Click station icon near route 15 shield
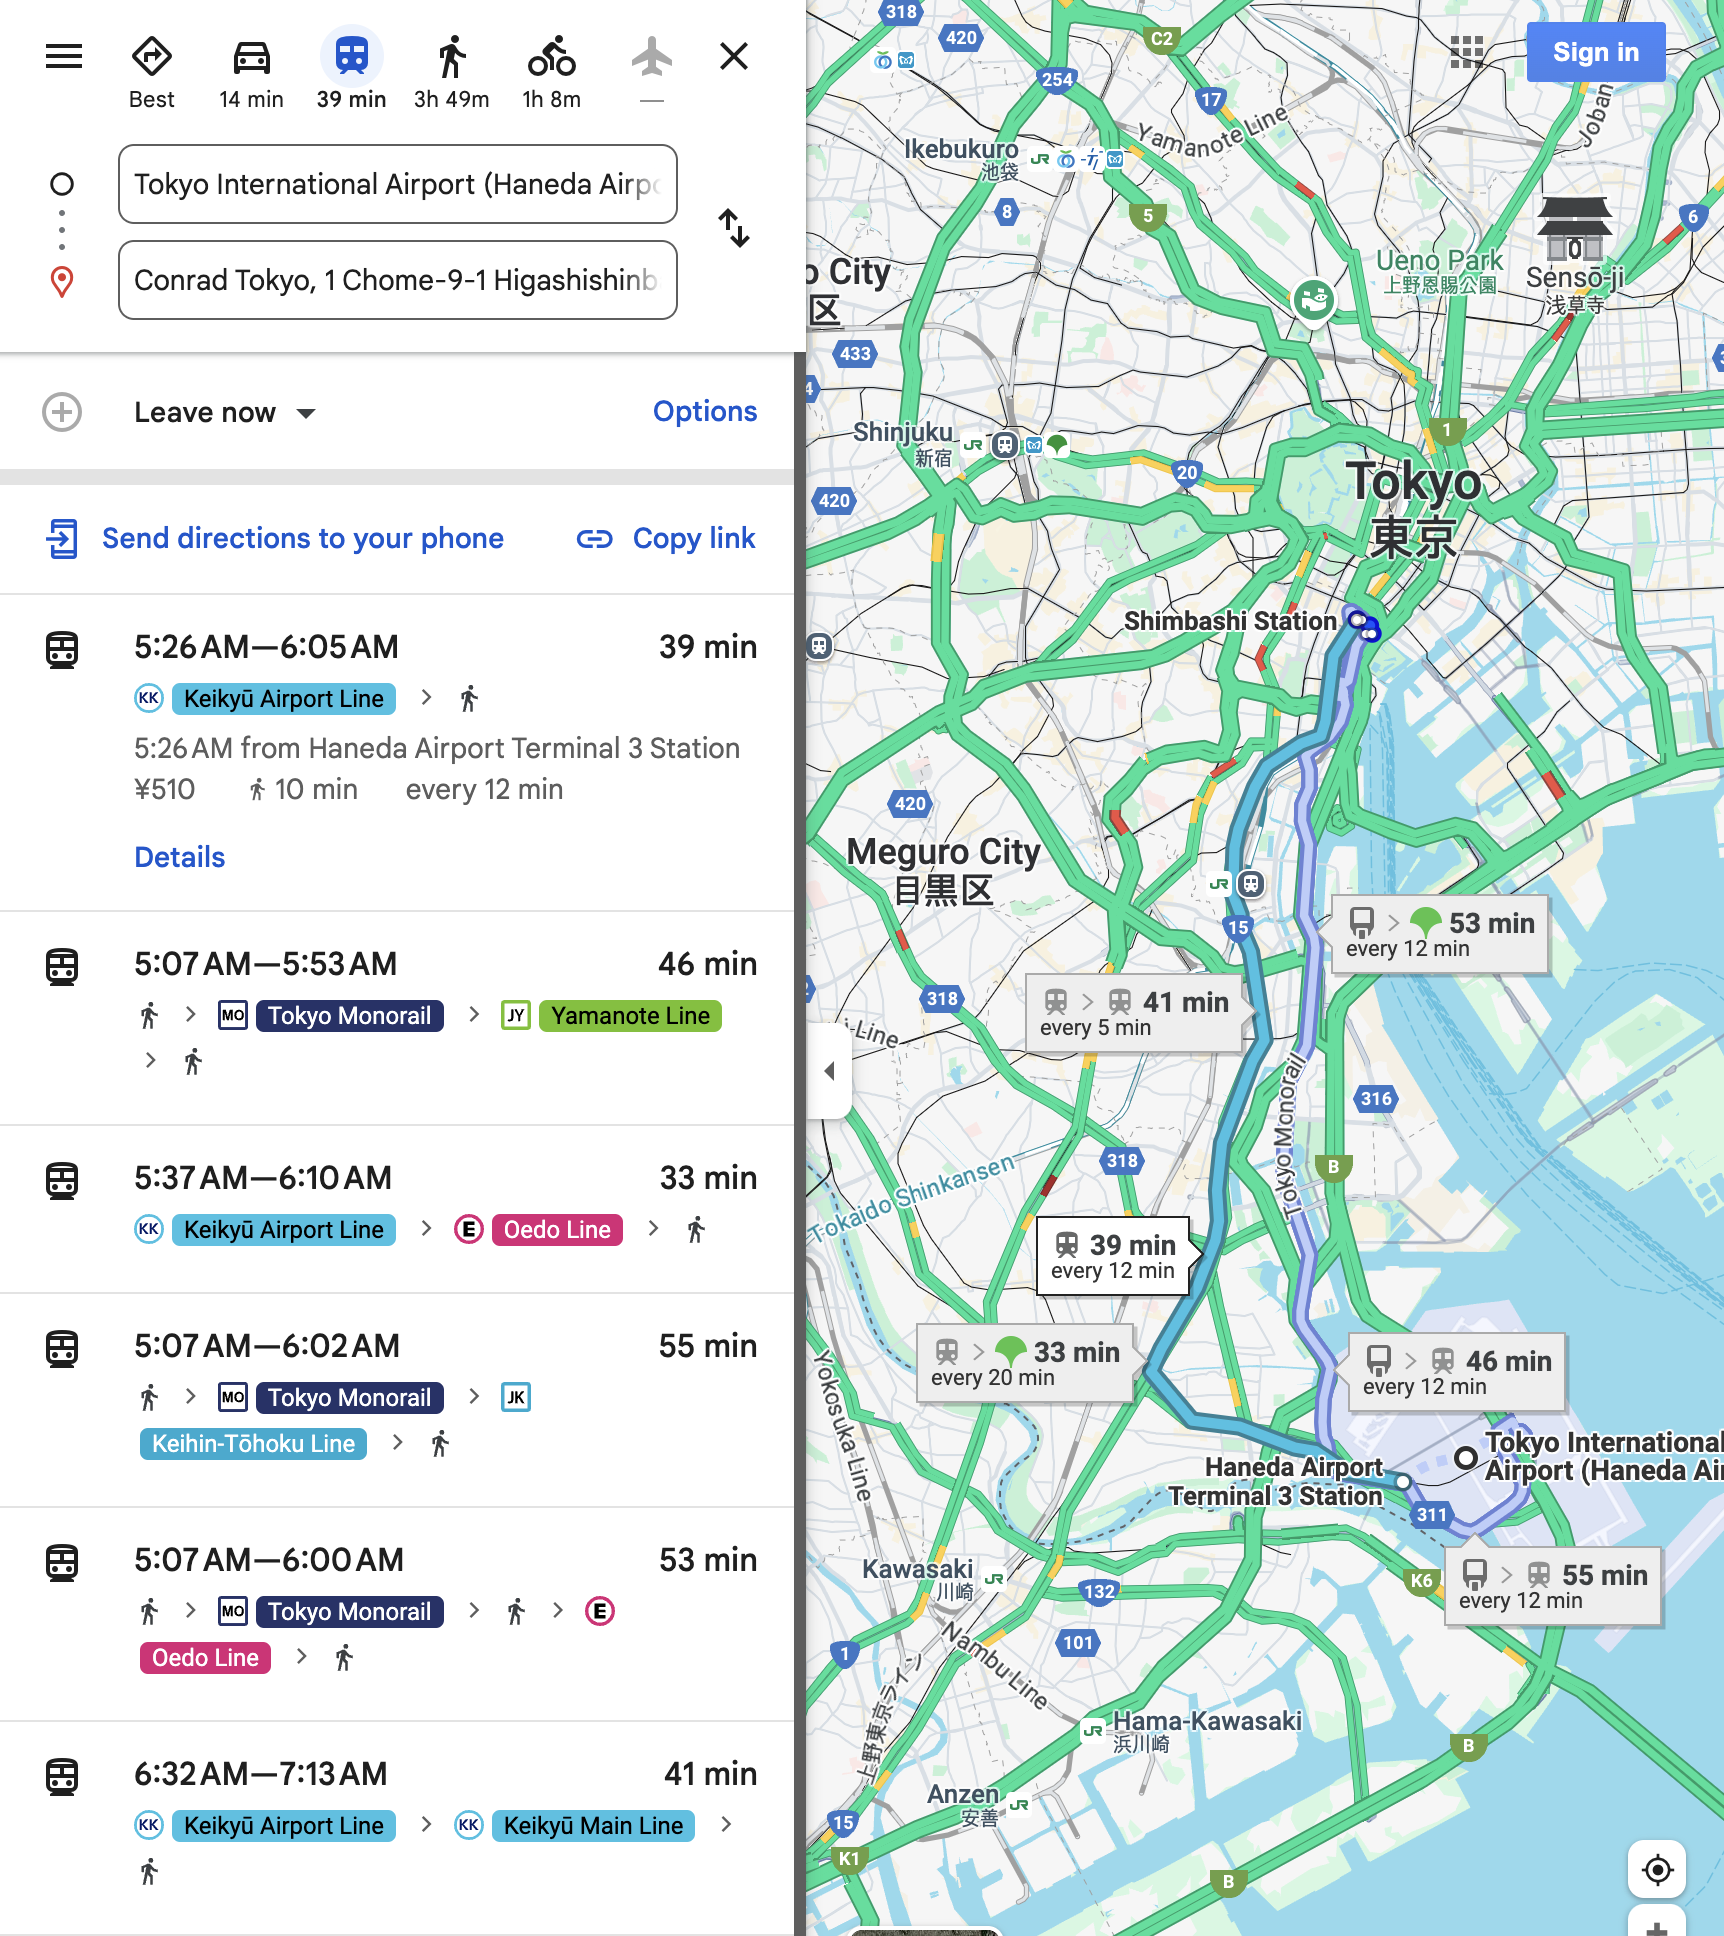Viewport: 1724px width, 1936px height. pyautogui.click(x=1251, y=883)
